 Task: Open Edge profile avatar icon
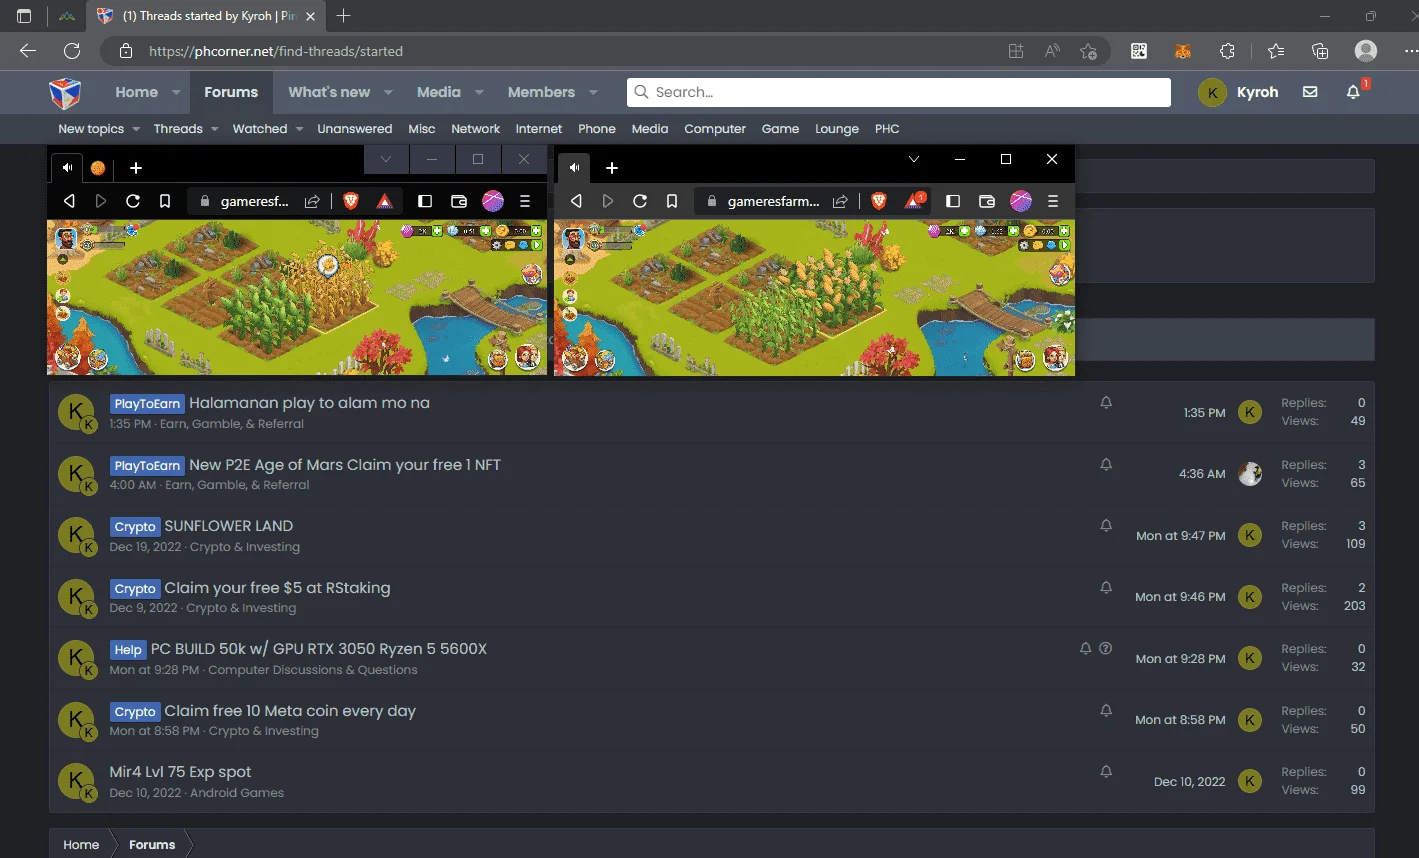[x=1366, y=51]
